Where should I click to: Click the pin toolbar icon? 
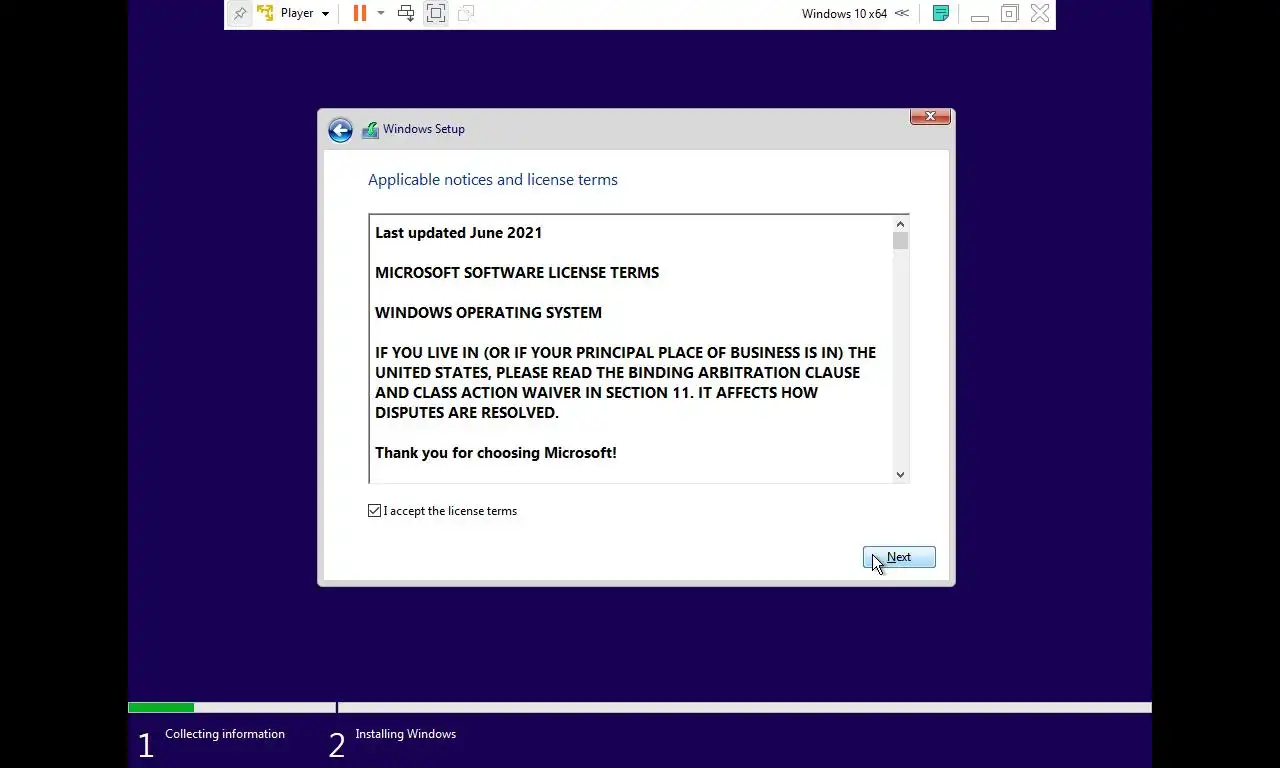coord(240,14)
